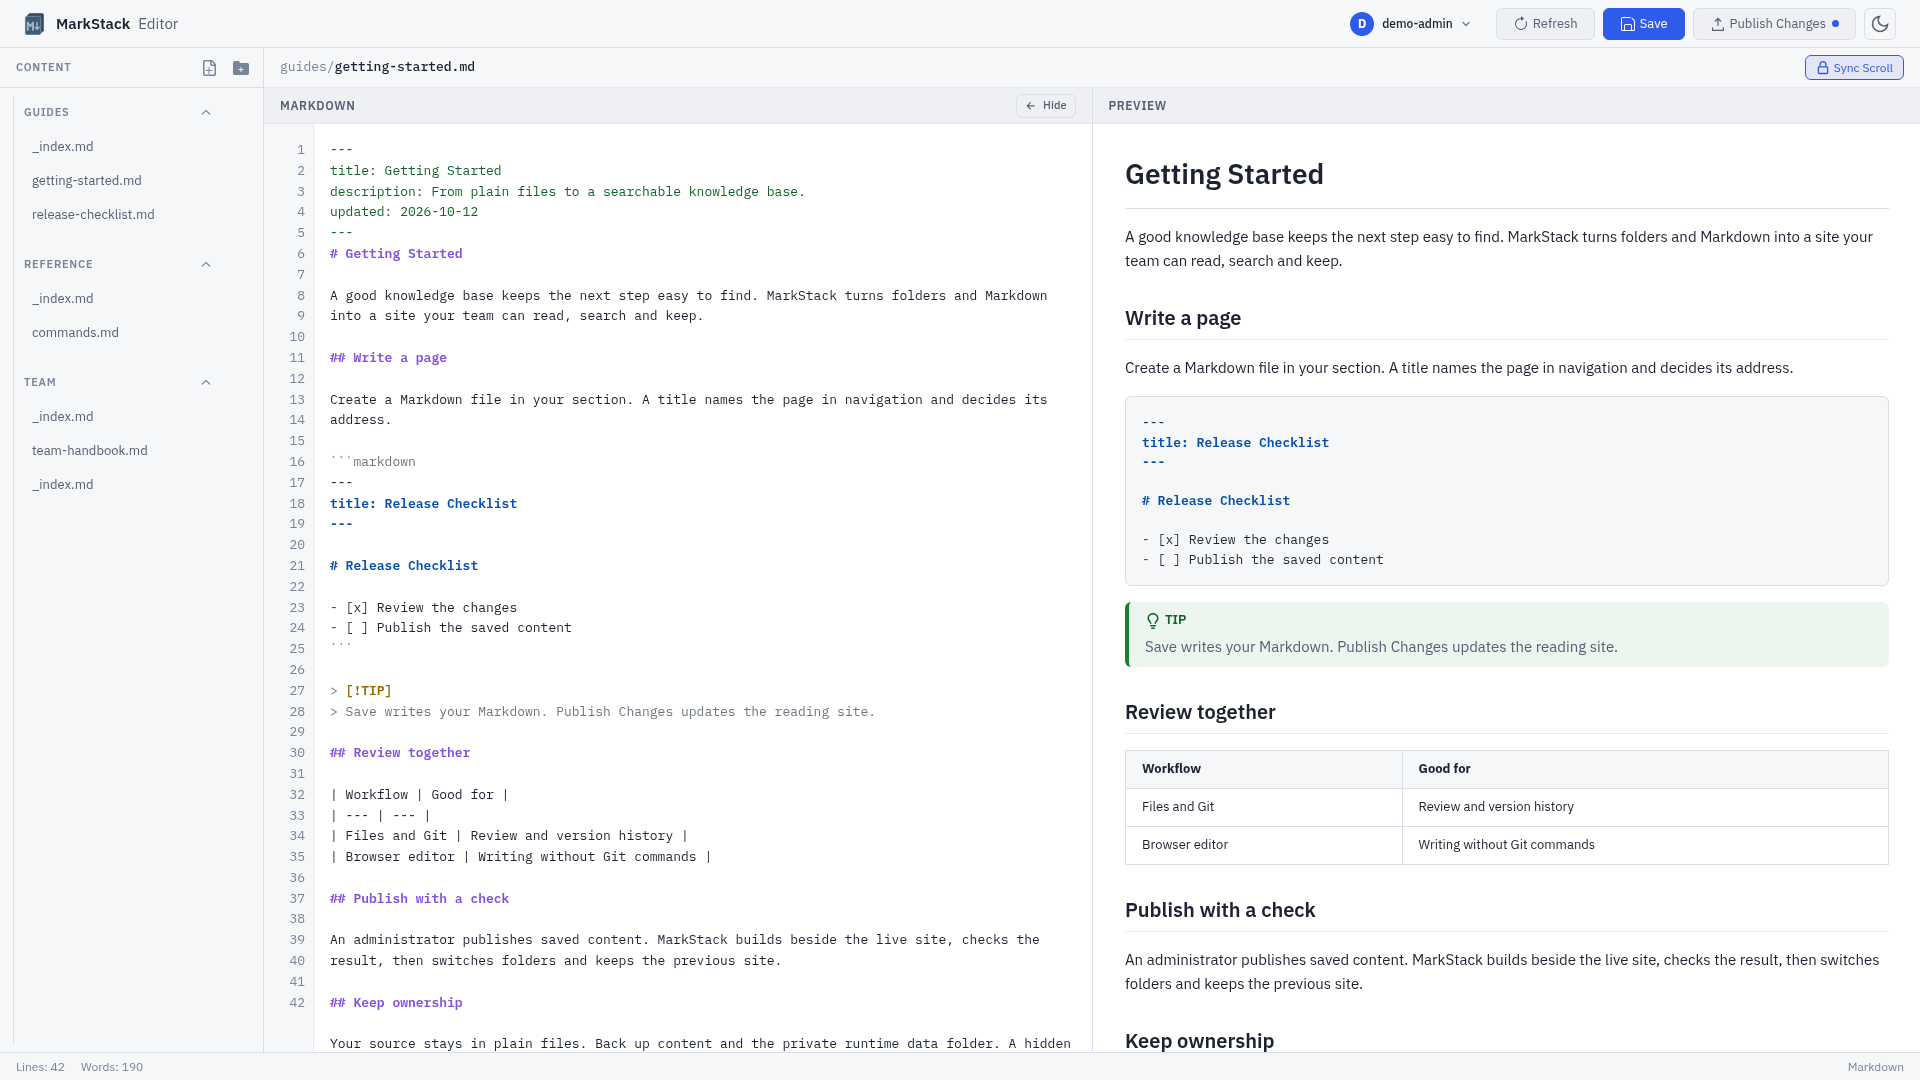This screenshot has width=1920, height=1080.
Task: Collapse the GUIDES section
Action: (x=206, y=112)
